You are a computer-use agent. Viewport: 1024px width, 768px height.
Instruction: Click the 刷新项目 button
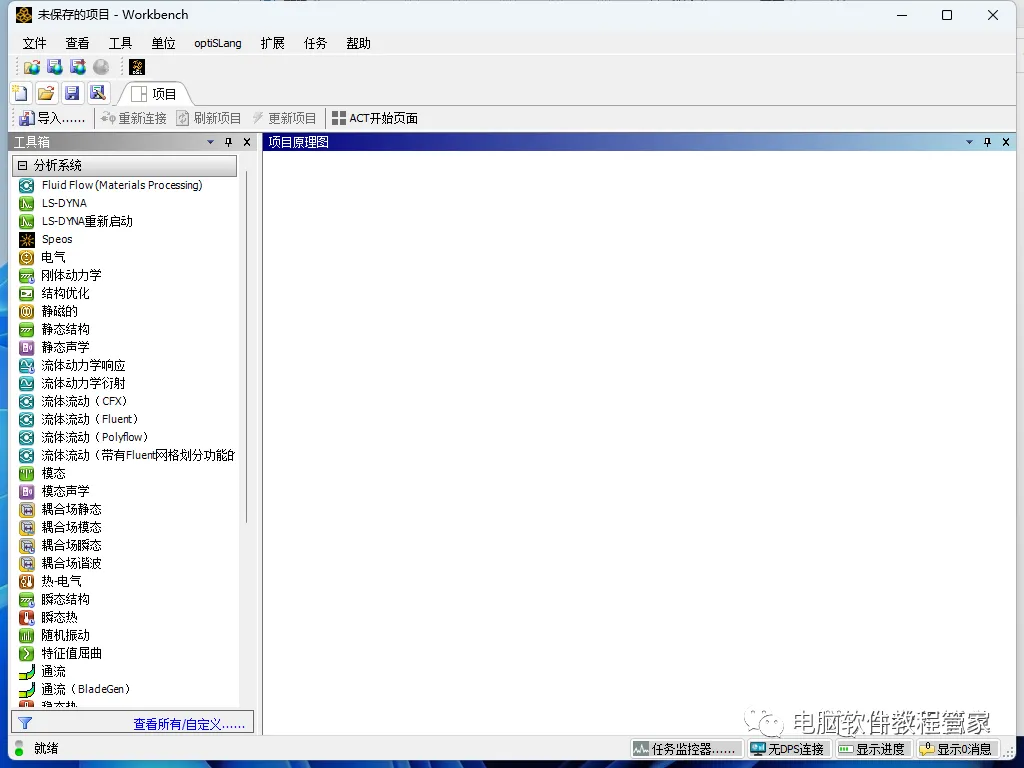[x=209, y=118]
